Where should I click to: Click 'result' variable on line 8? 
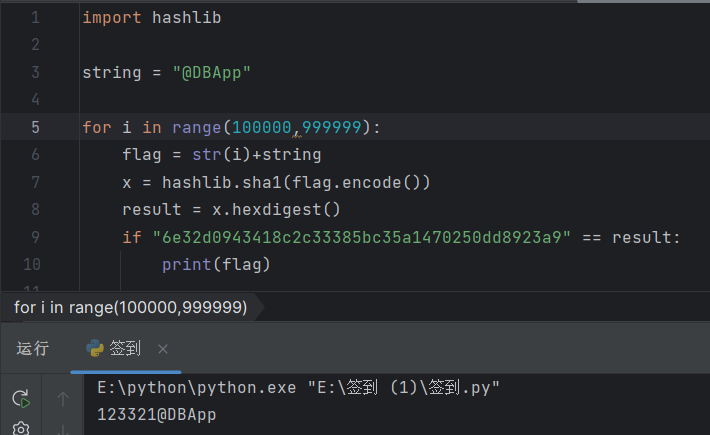point(152,210)
